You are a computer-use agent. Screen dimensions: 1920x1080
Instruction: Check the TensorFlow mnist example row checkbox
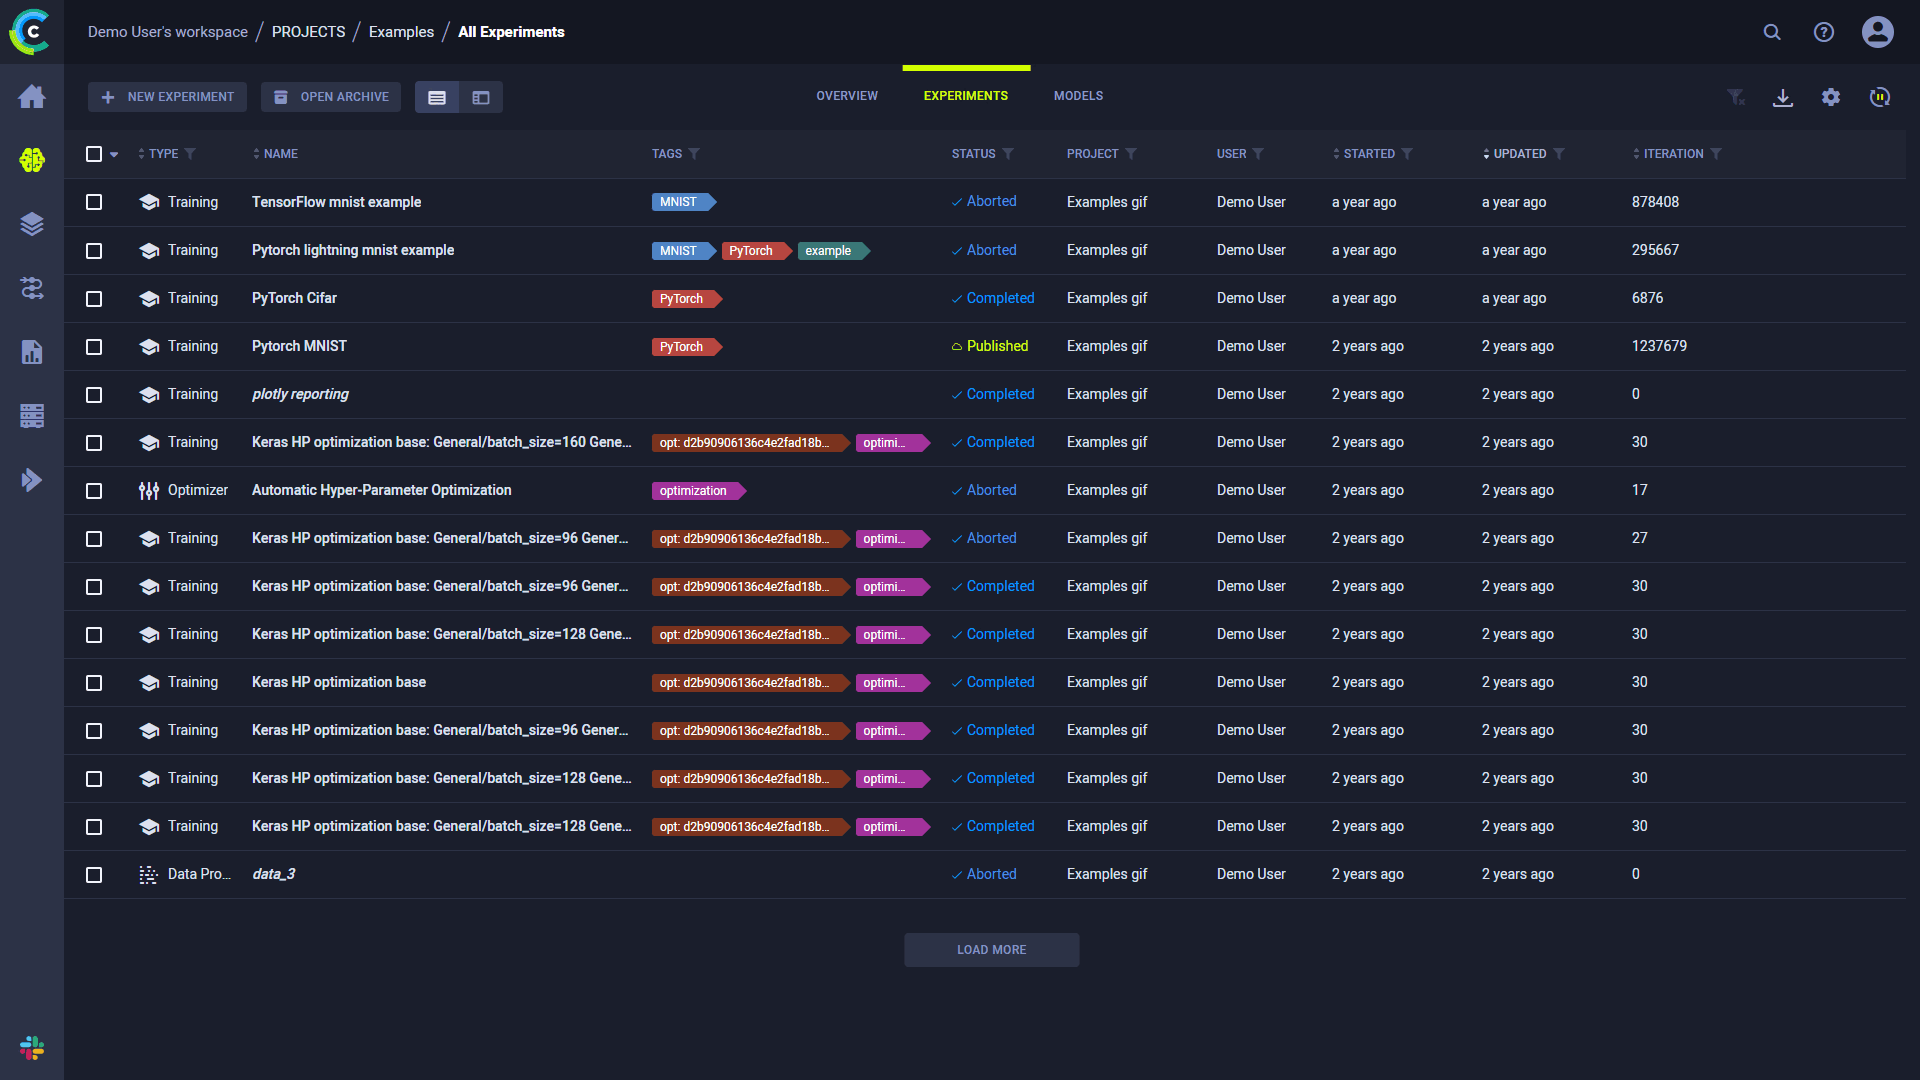tap(94, 202)
